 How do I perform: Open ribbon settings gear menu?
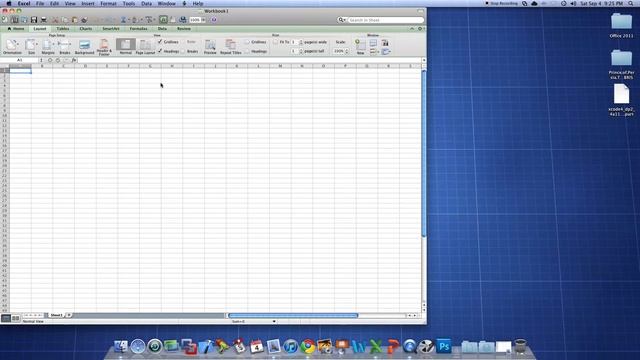(x=420, y=29)
